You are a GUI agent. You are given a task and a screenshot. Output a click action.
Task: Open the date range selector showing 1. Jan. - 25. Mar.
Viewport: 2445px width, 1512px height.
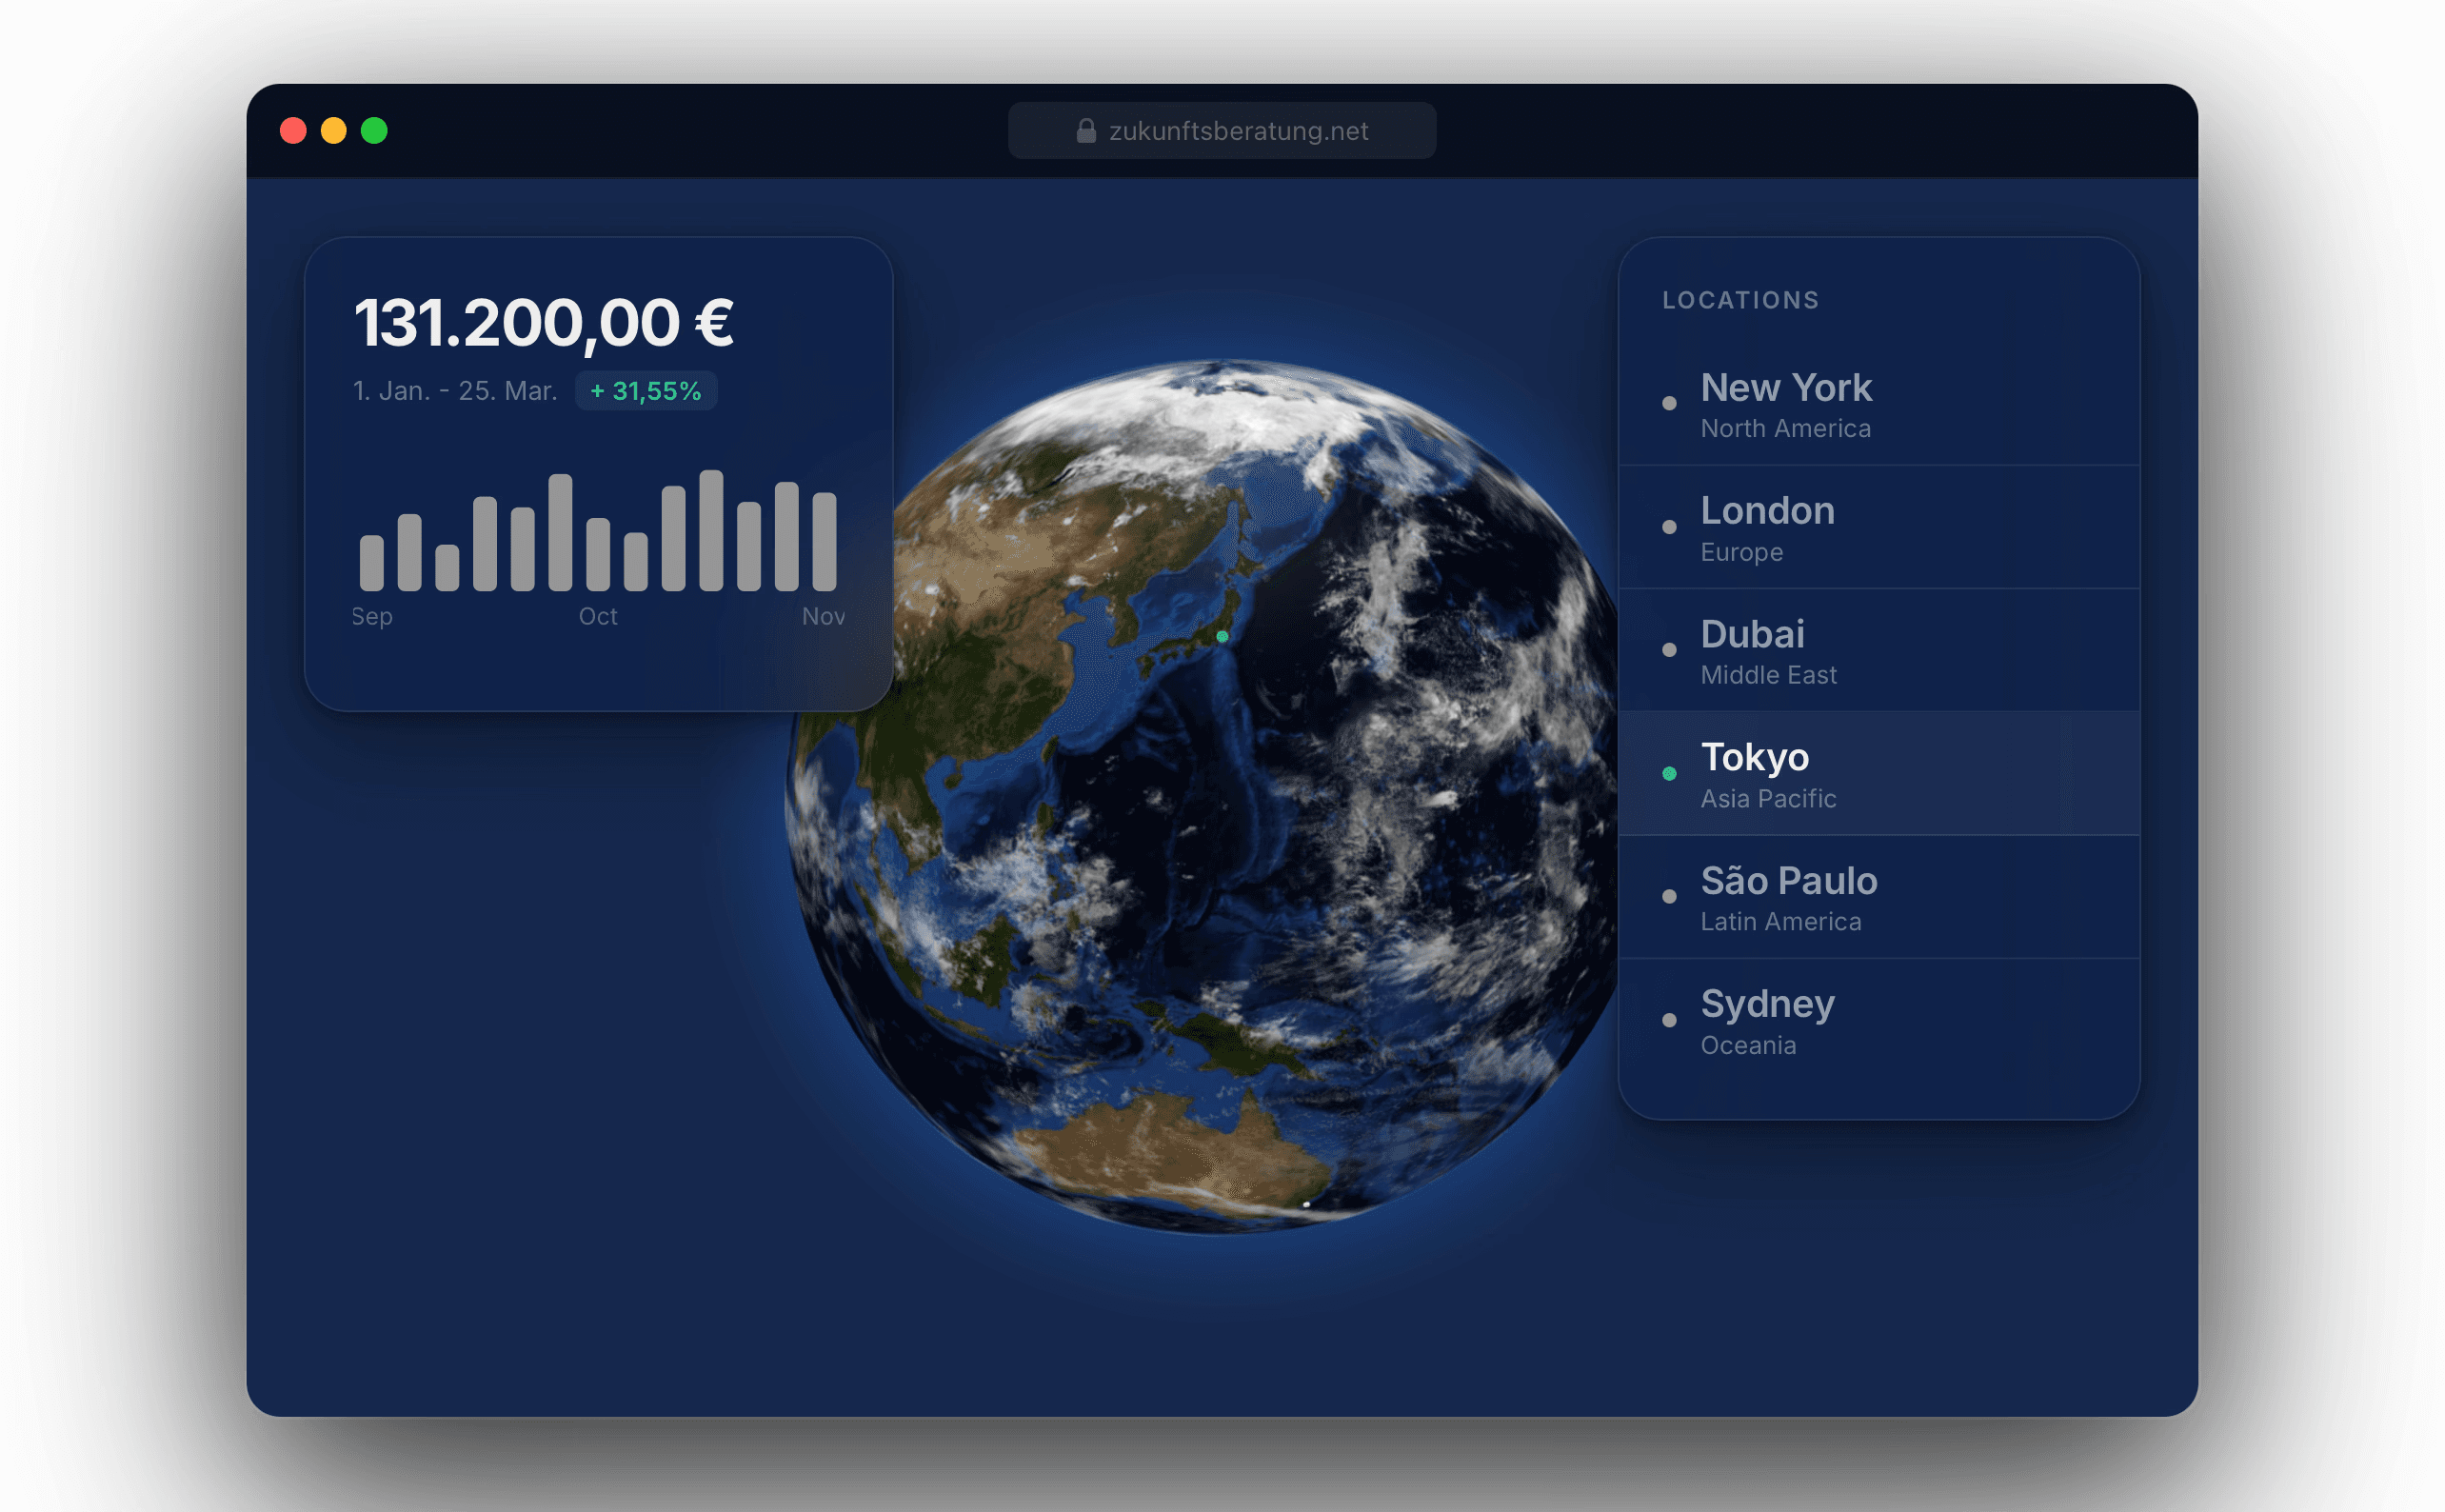[x=455, y=390]
